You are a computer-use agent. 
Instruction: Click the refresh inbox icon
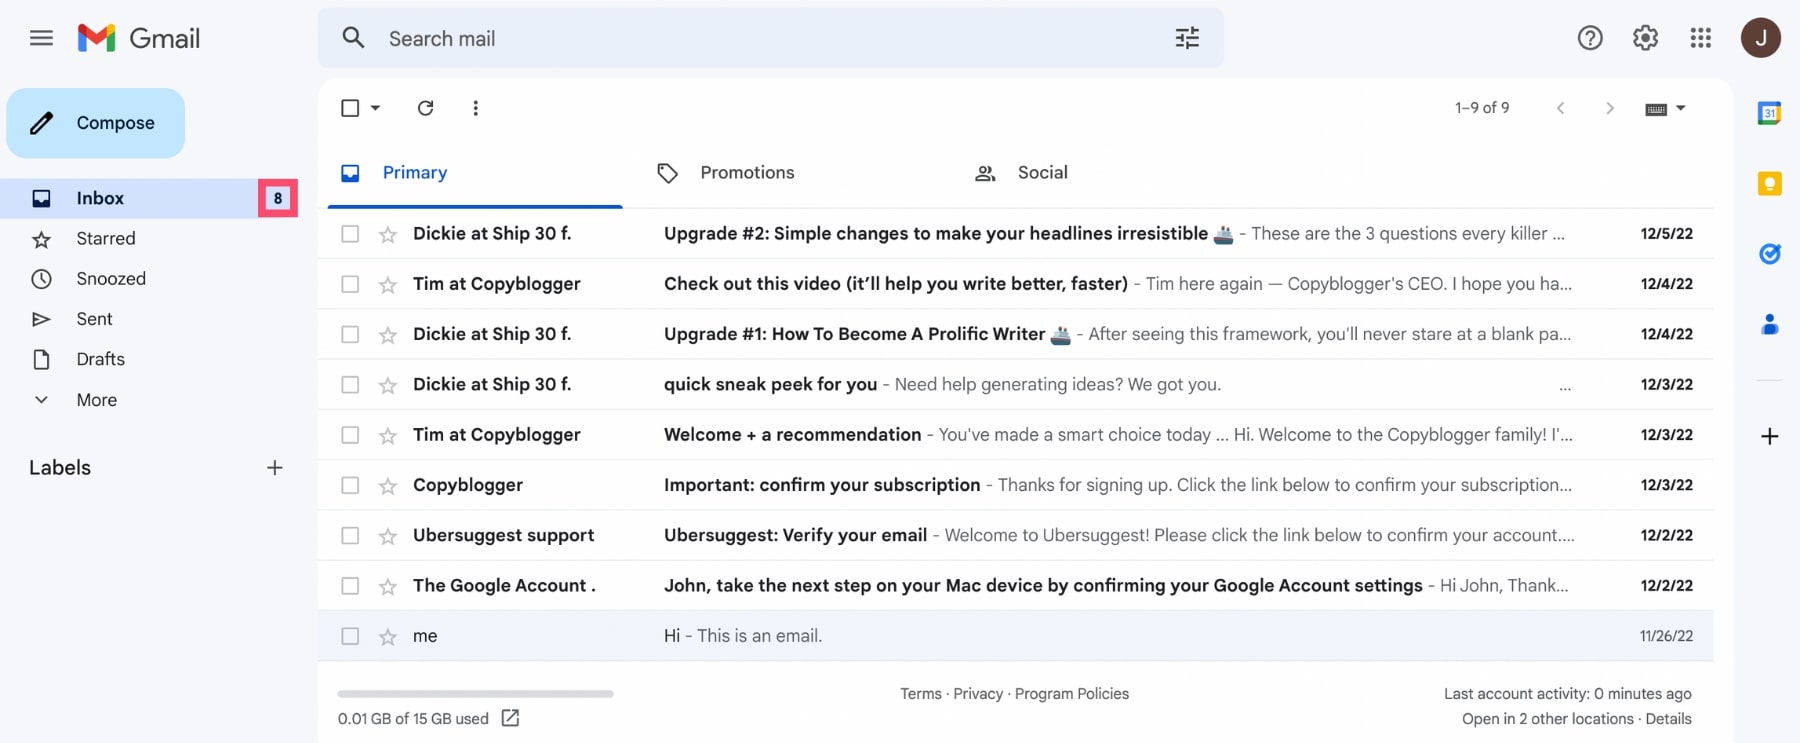pyautogui.click(x=425, y=108)
